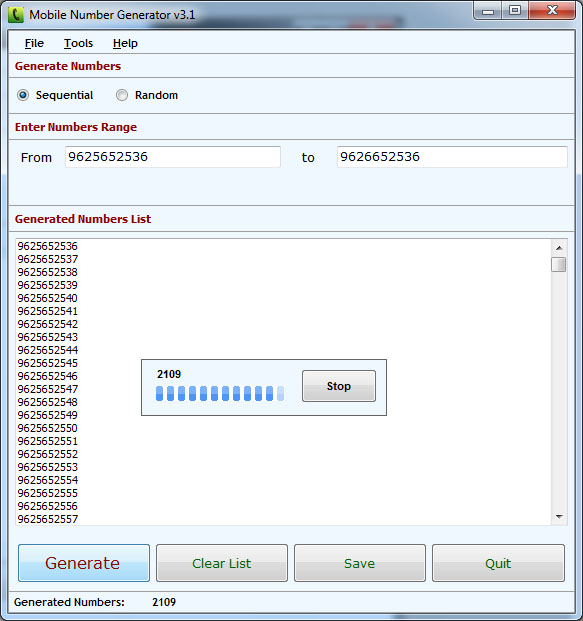Open the Tools menu

click(78, 43)
